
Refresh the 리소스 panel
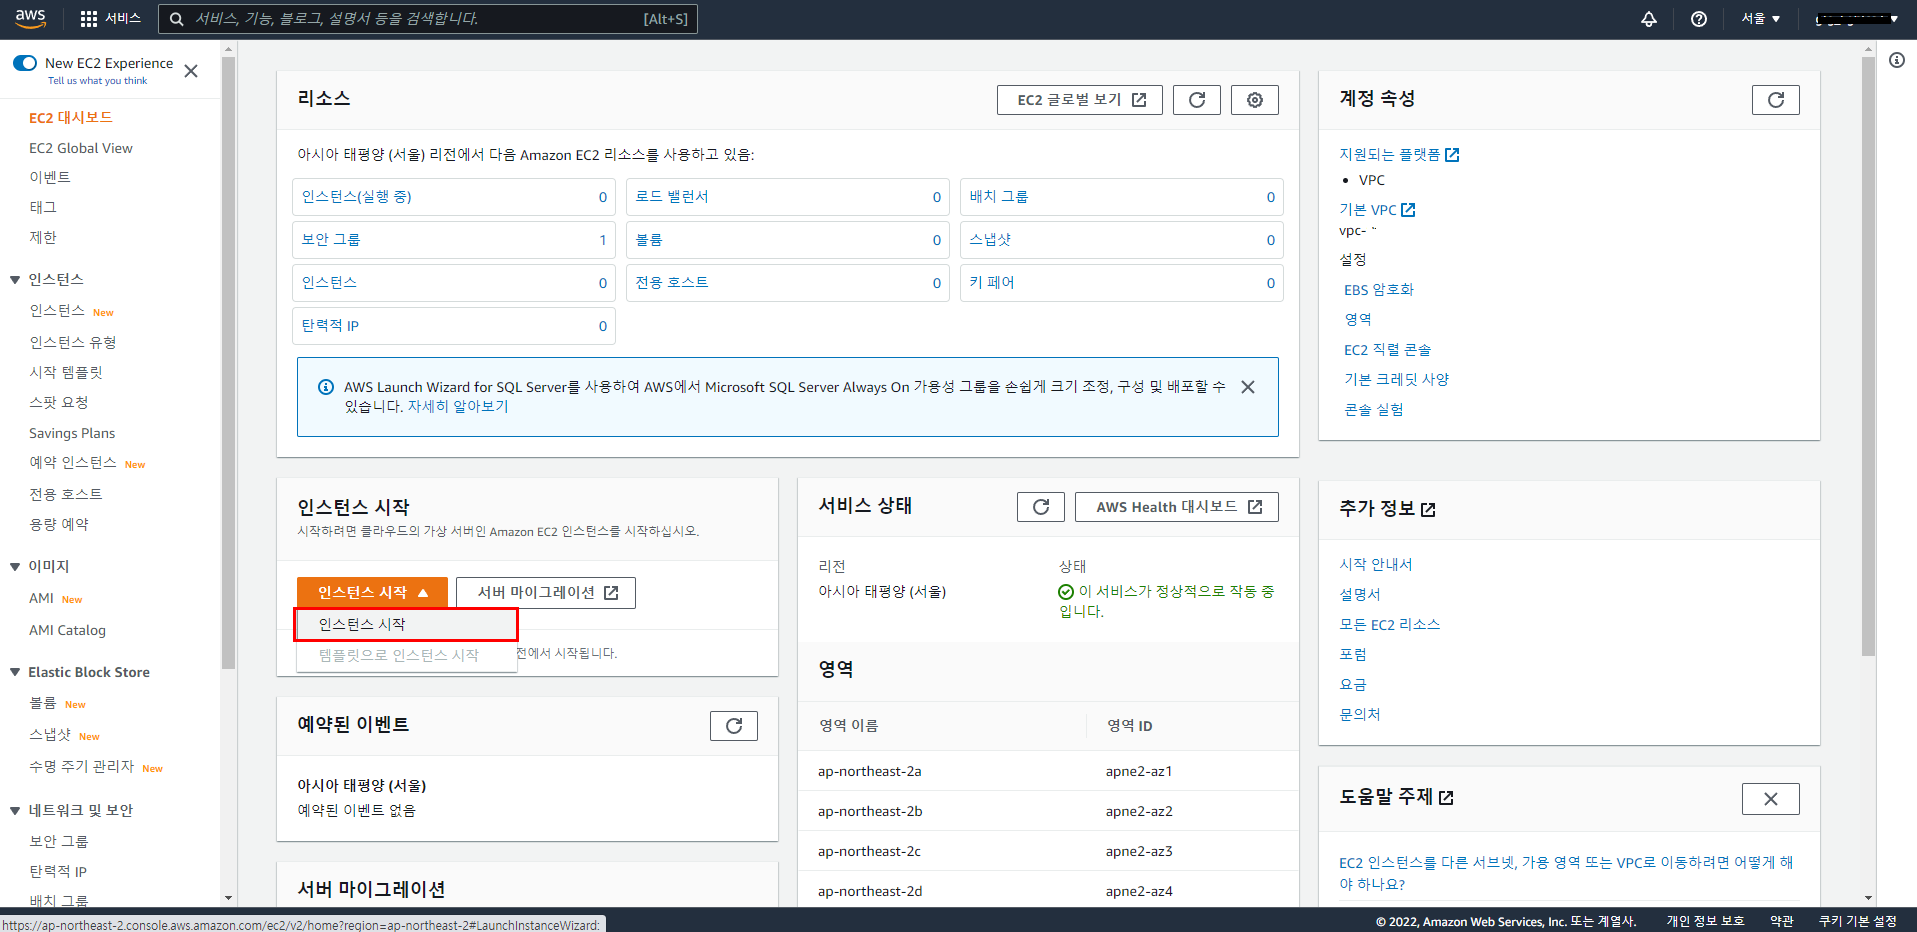tap(1197, 100)
